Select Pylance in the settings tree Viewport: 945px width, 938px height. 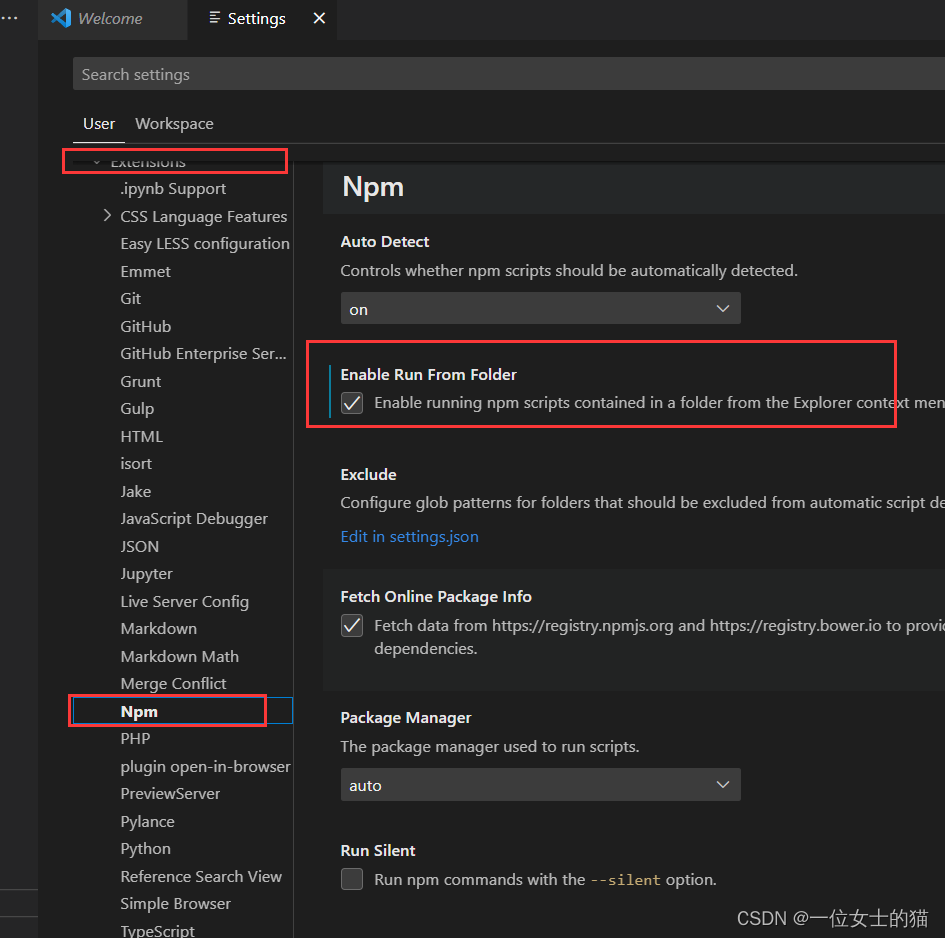(x=147, y=821)
